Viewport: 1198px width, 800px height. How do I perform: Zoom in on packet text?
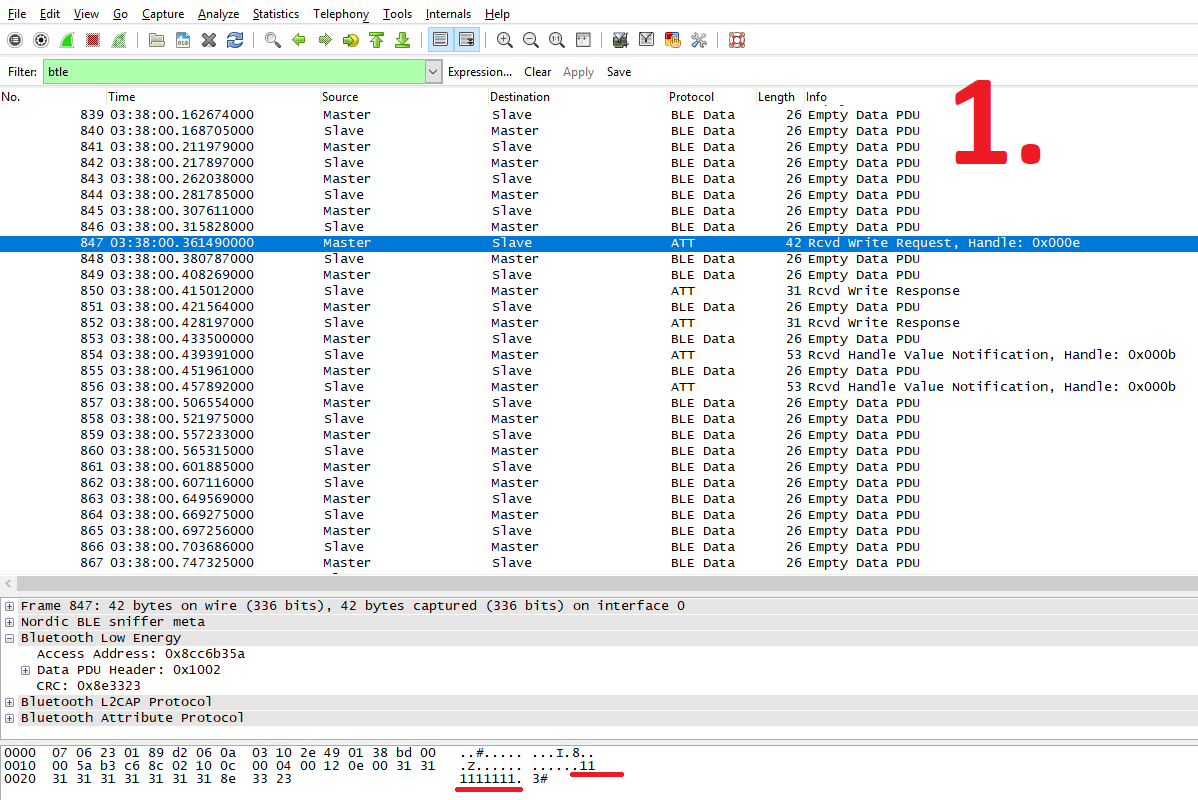point(504,40)
